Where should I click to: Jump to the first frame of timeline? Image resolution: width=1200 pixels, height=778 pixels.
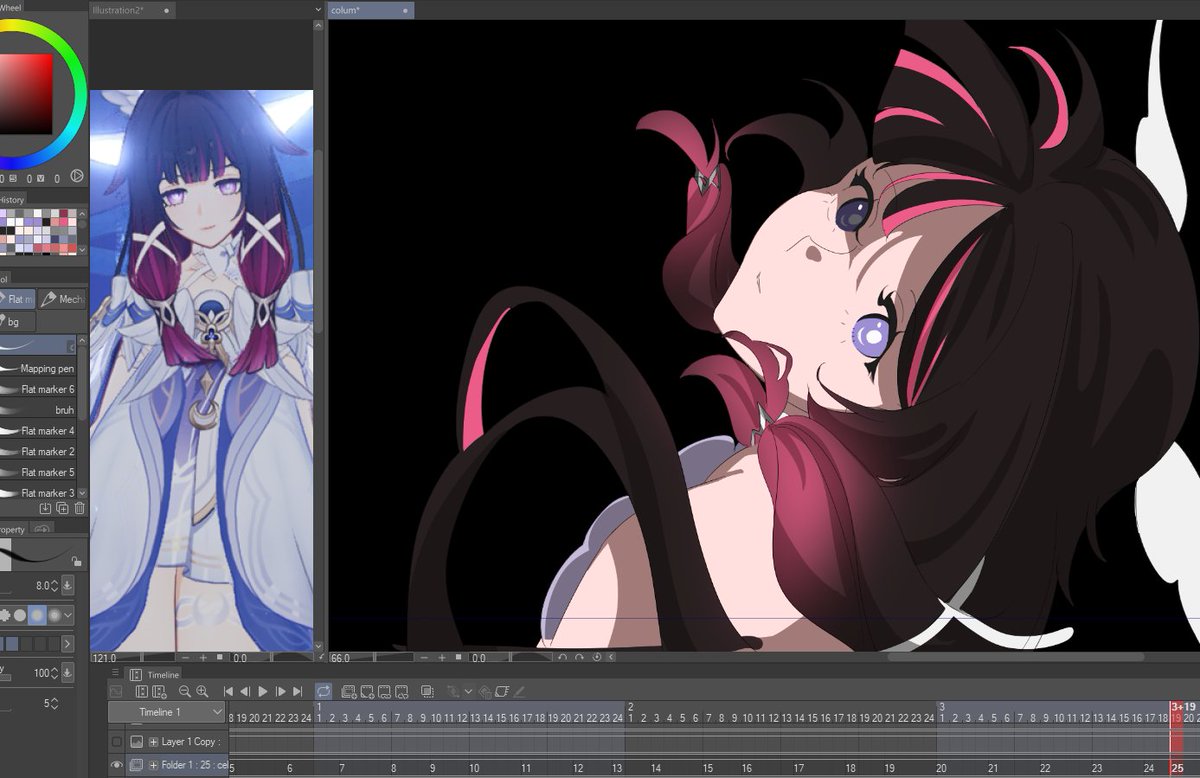click(x=229, y=691)
